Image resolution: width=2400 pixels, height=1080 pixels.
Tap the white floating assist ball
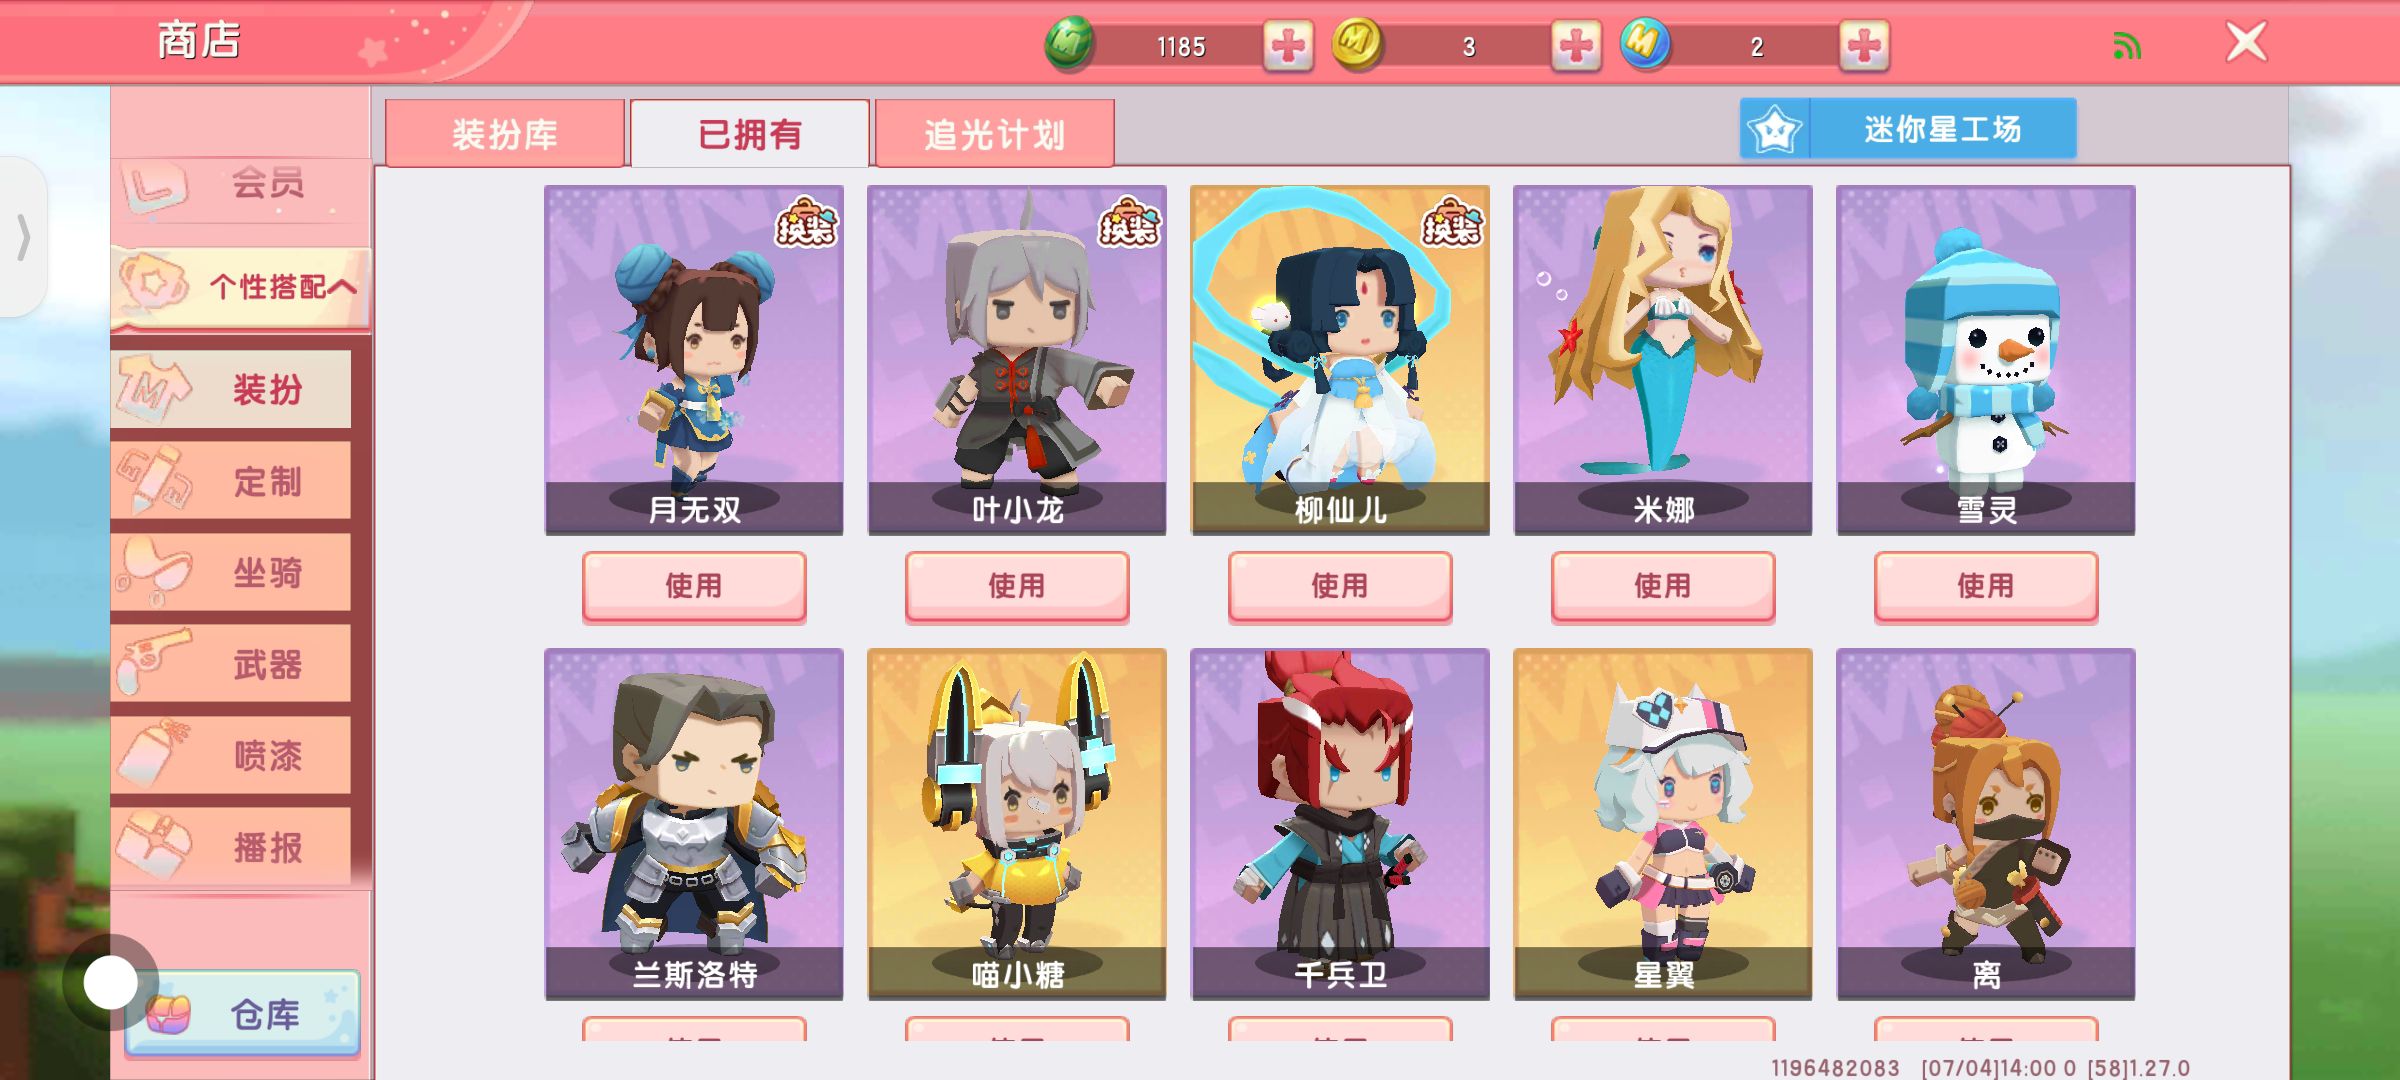111,982
